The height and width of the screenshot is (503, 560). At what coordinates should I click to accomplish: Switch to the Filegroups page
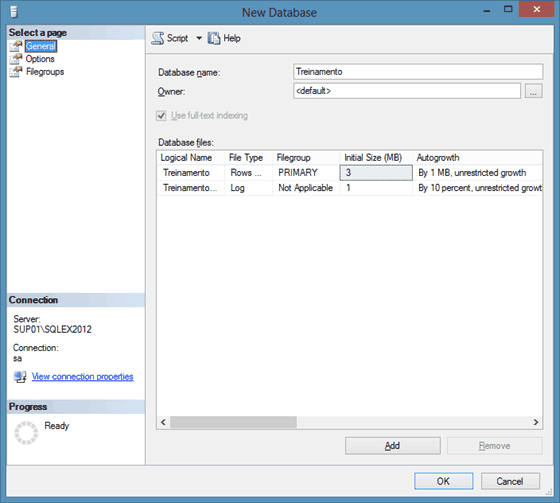point(45,72)
